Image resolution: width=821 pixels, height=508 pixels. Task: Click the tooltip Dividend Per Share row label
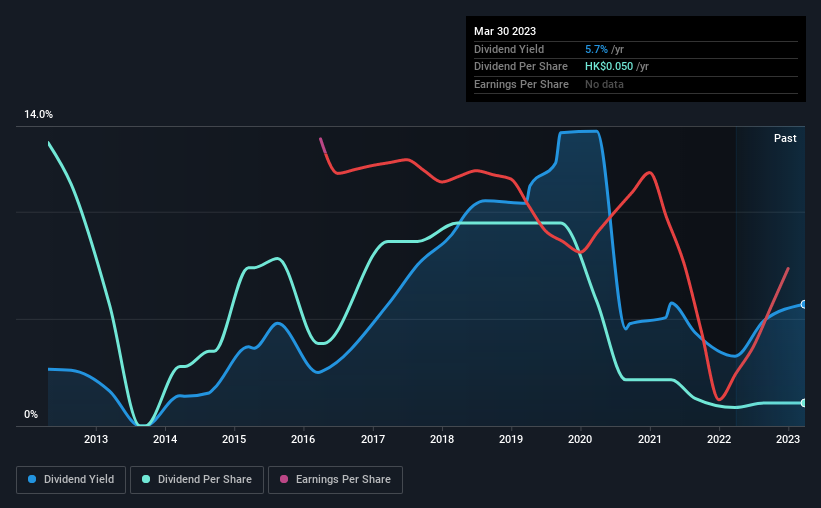coord(521,67)
